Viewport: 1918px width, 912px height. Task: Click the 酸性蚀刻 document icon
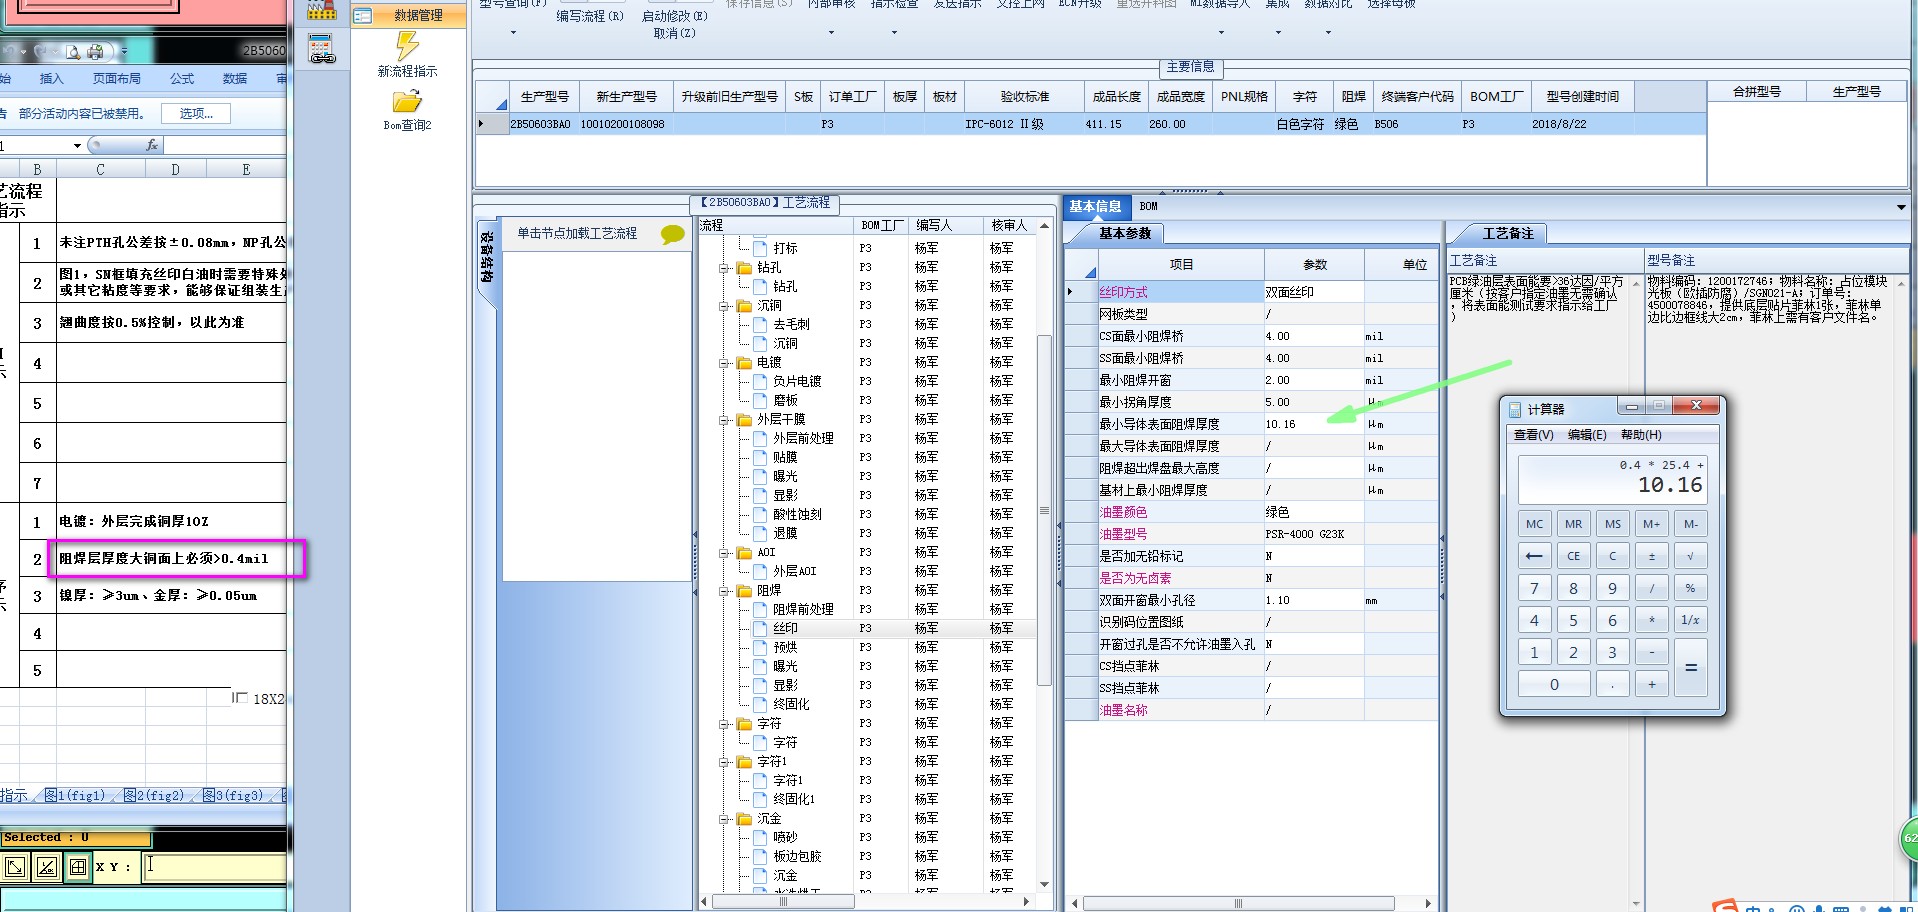pyautogui.click(x=760, y=515)
